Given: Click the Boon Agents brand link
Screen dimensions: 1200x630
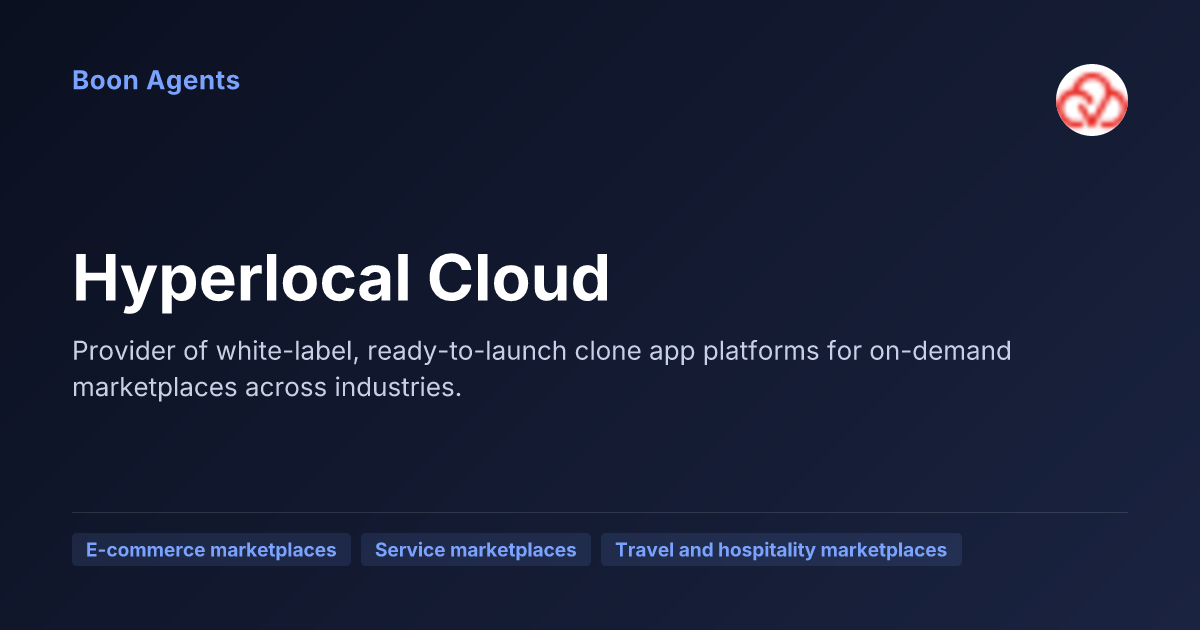Looking at the screenshot, I should click(x=156, y=80).
